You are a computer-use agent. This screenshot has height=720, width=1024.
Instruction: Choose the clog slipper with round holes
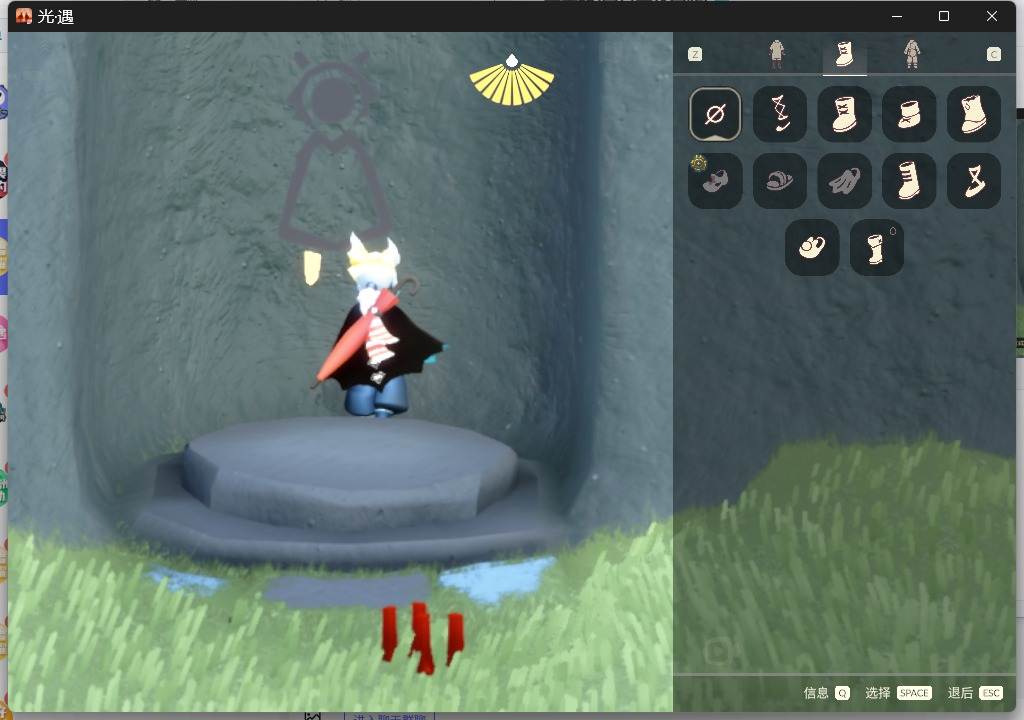pyautogui.click(x=812, y=247)
